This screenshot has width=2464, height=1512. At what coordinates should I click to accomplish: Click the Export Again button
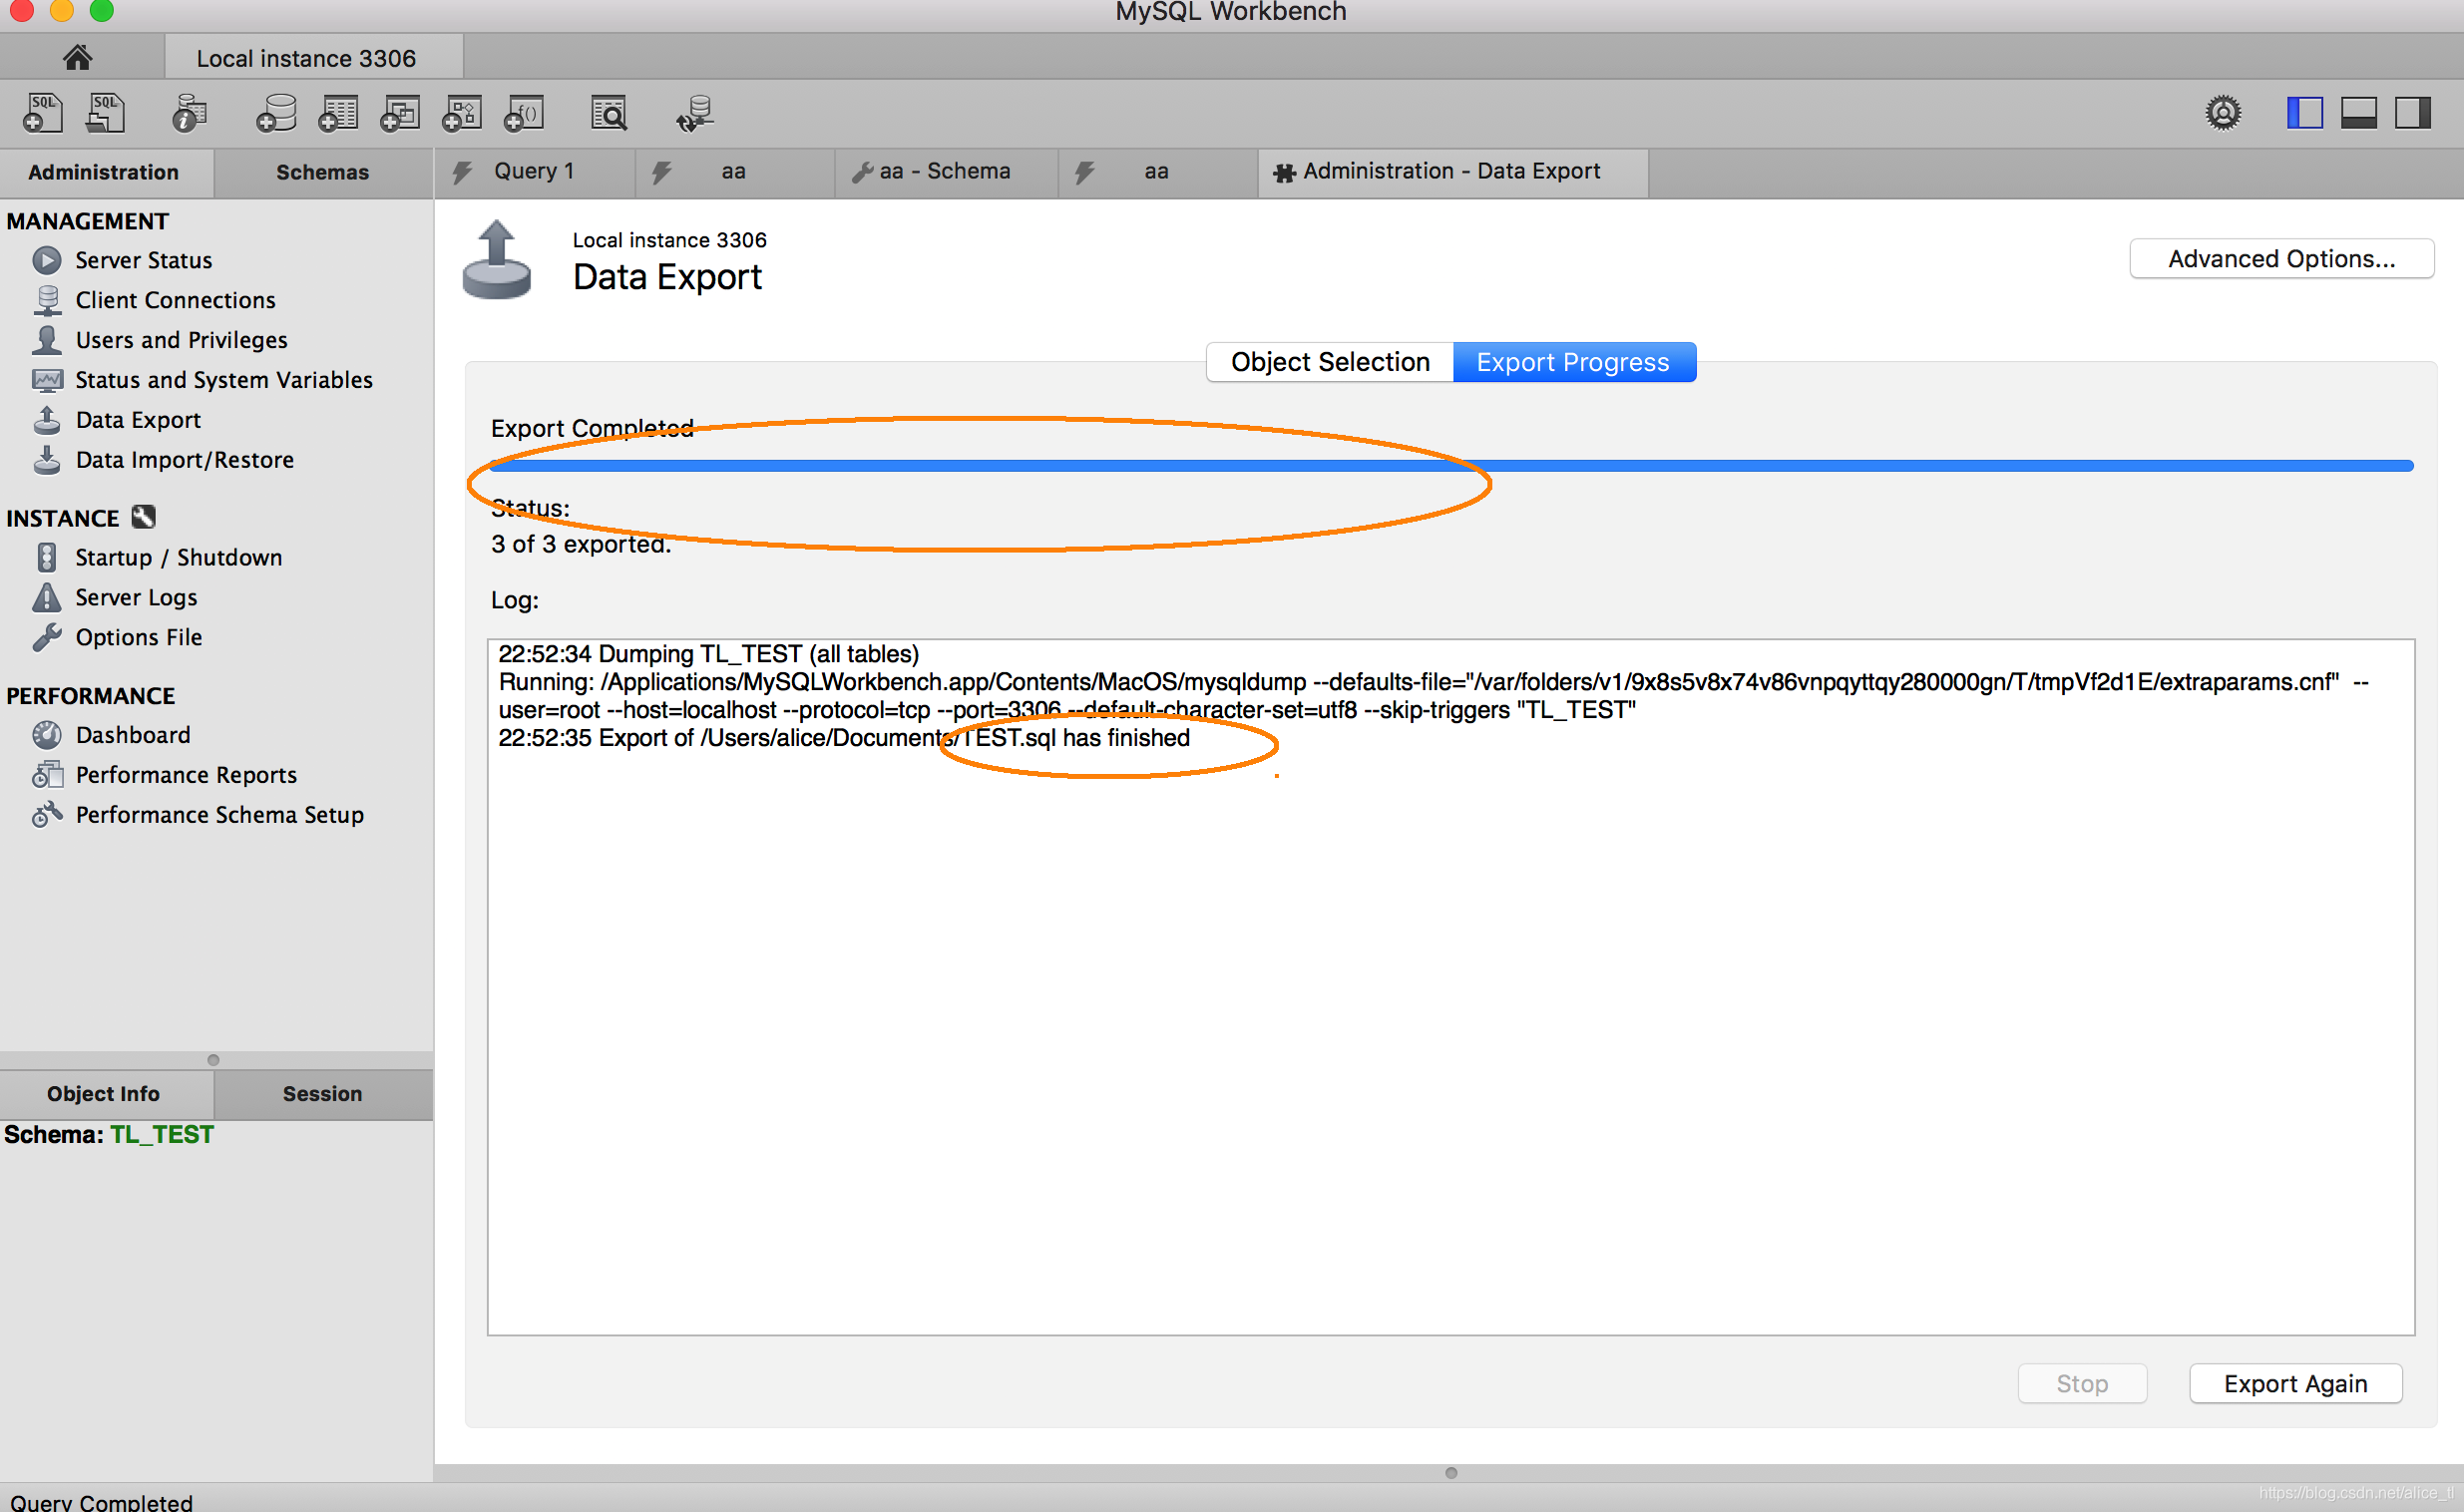point(2294,1383)
